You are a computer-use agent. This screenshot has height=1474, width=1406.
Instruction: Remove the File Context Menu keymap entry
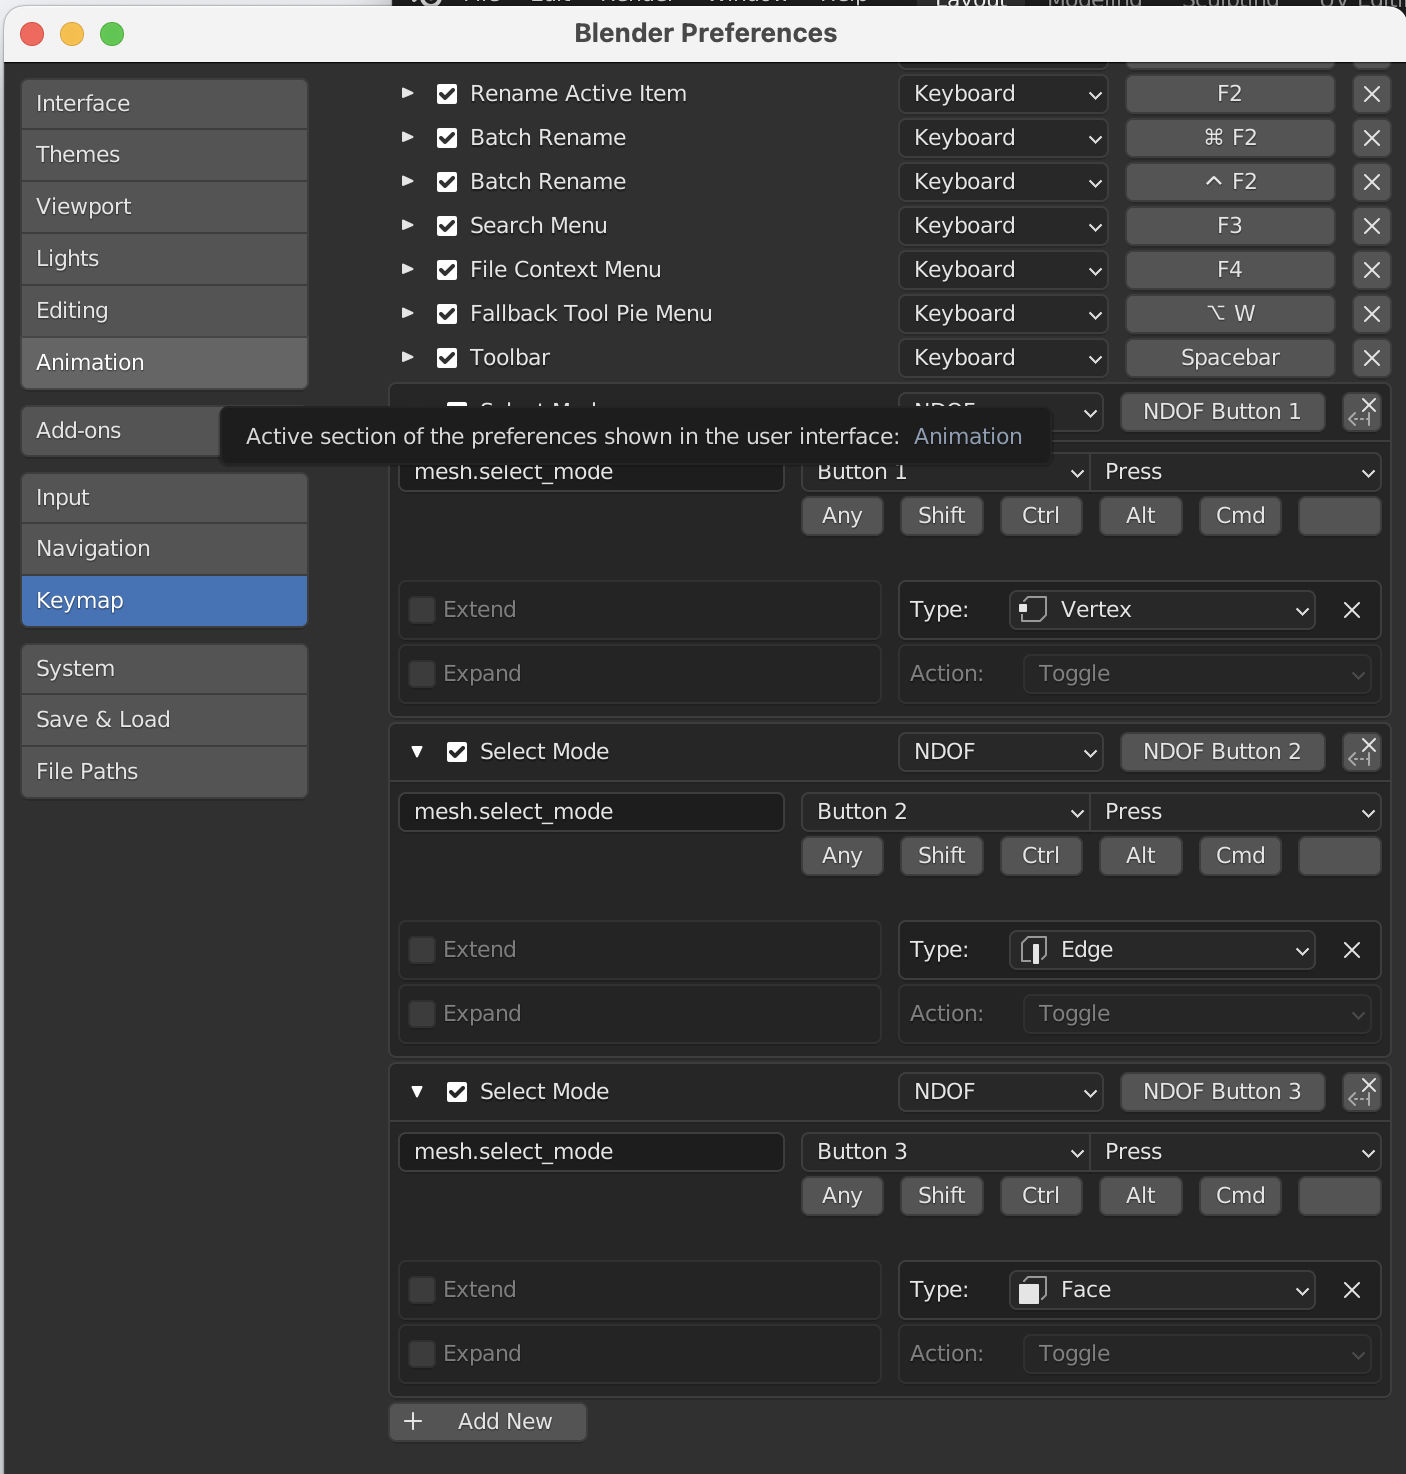1371,270
